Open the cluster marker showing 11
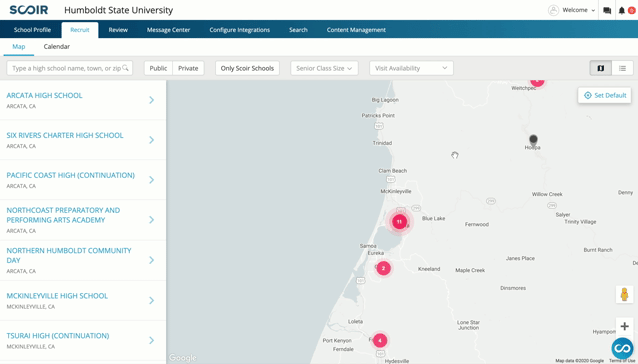The image size is (638, 364). click(x=399, y=222)
